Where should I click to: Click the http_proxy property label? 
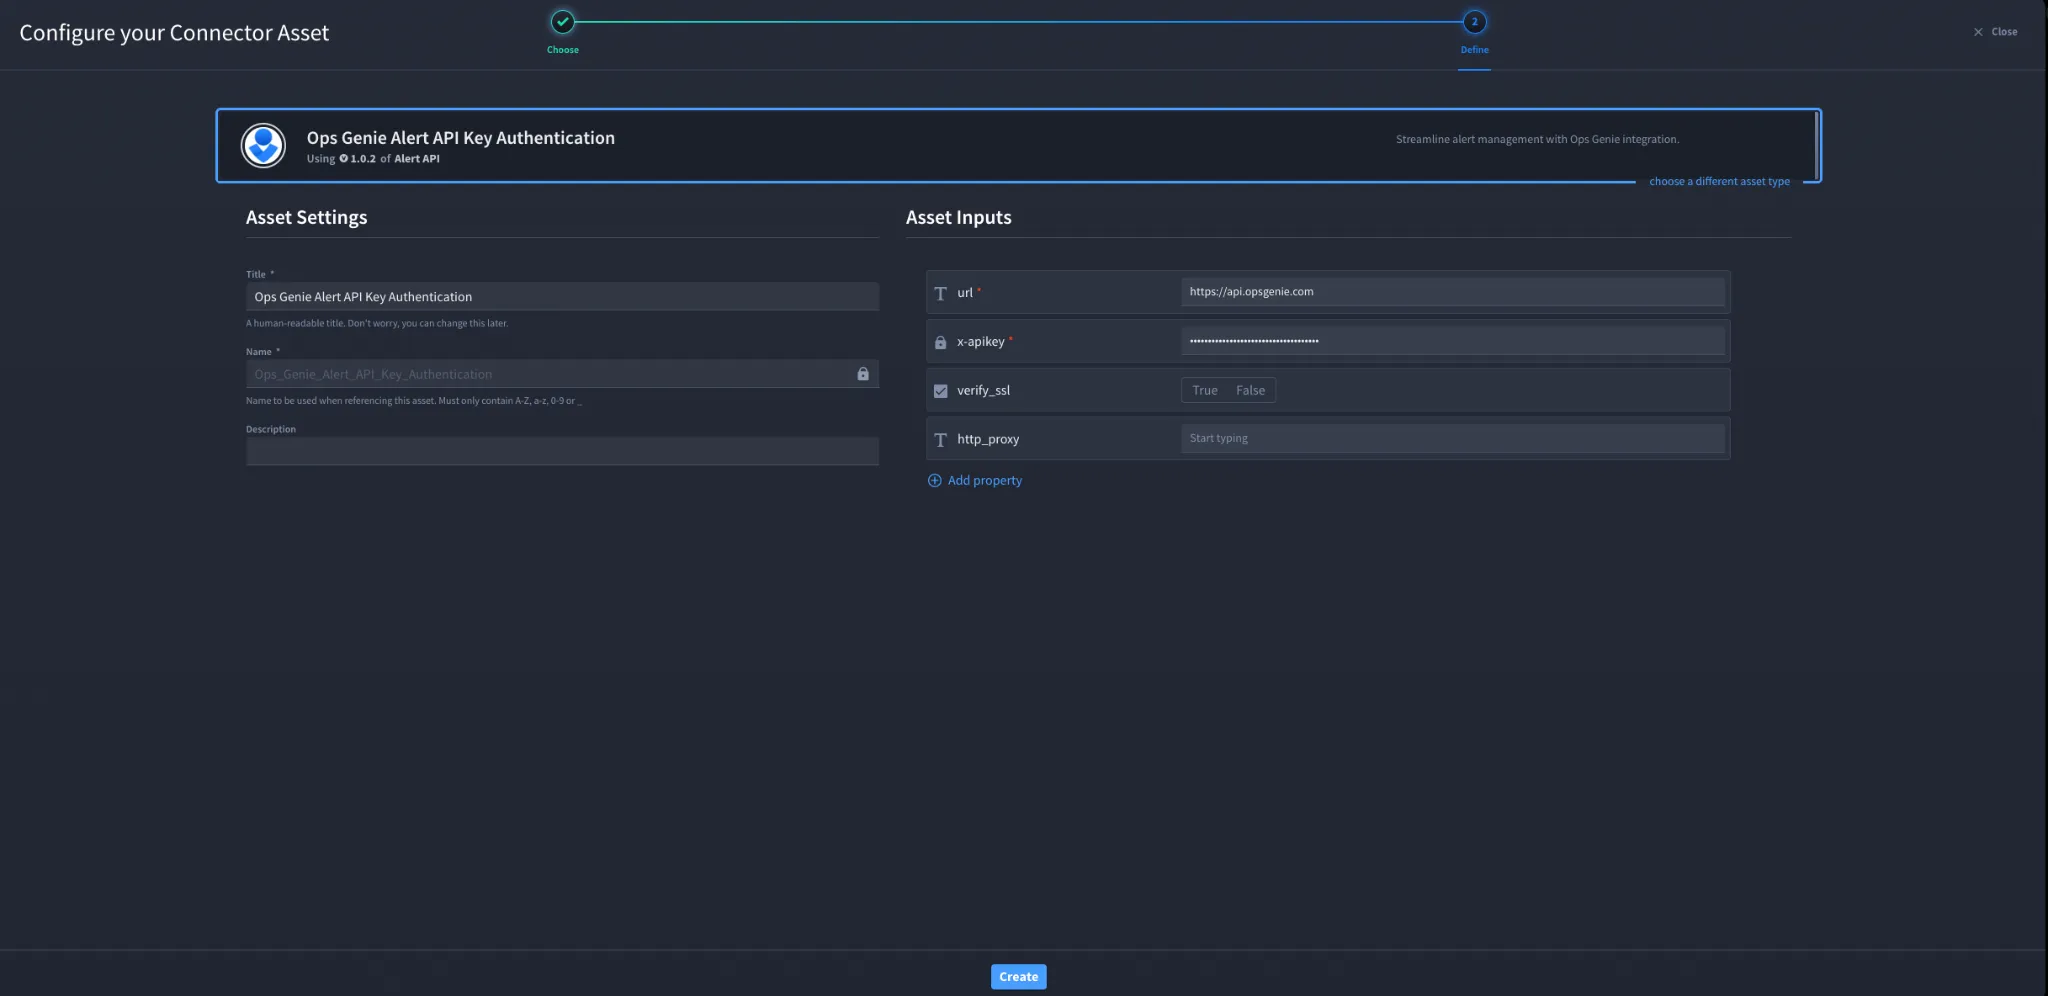[x=988, y=440]
